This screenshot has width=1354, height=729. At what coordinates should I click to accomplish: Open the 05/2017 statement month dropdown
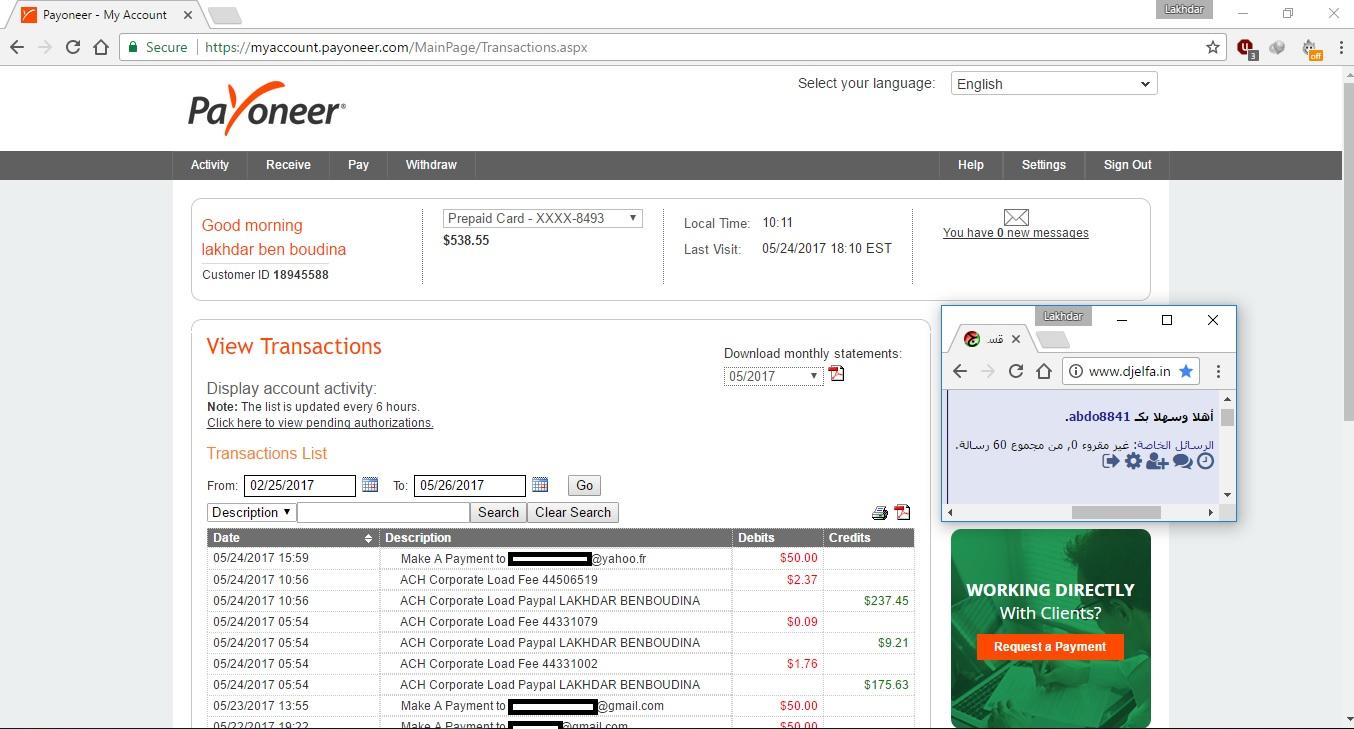(773, 376)
